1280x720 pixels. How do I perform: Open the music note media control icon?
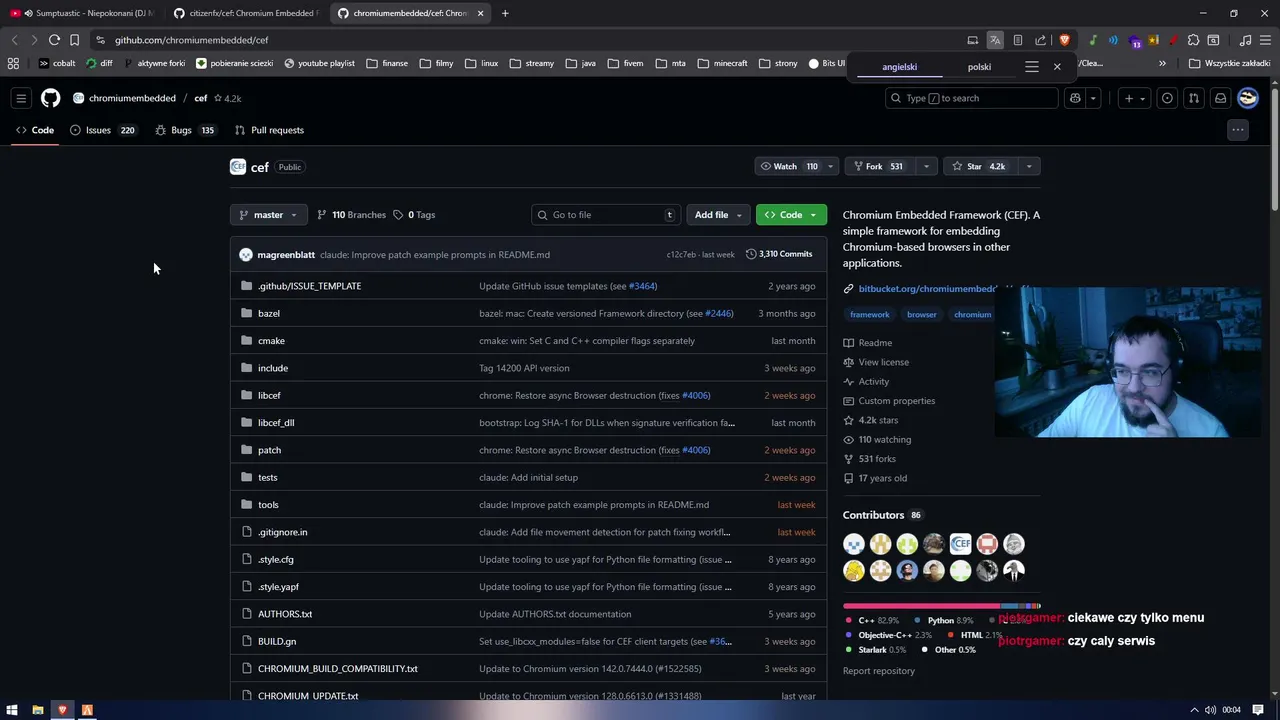pyautogui.click(x=1245, y=40)
